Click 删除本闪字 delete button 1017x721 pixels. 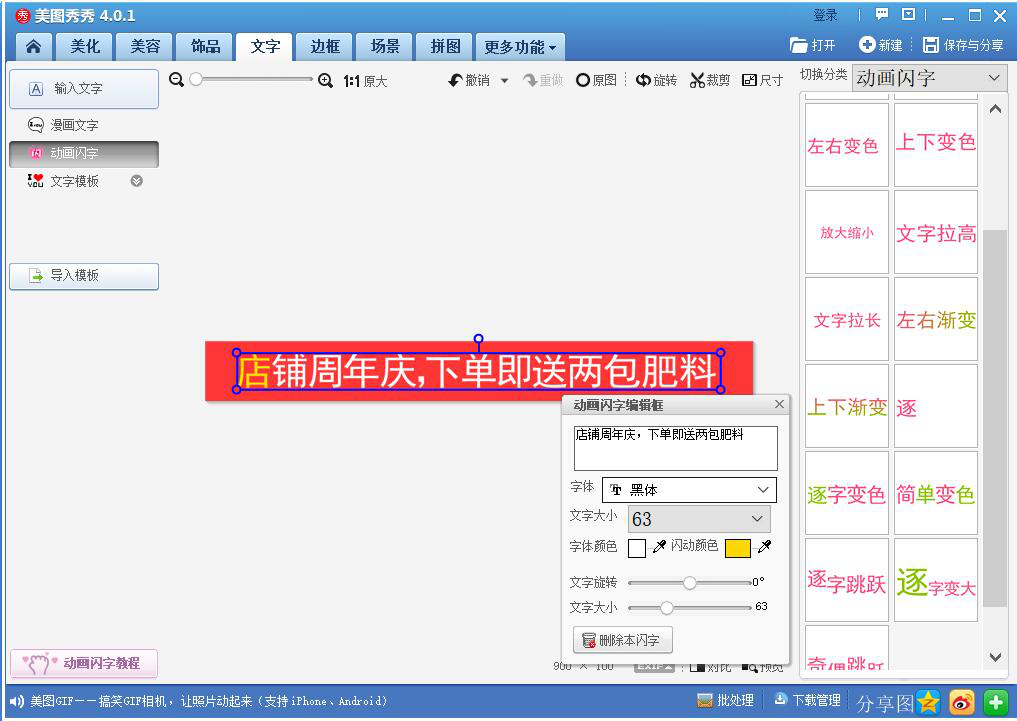point(623,640)
